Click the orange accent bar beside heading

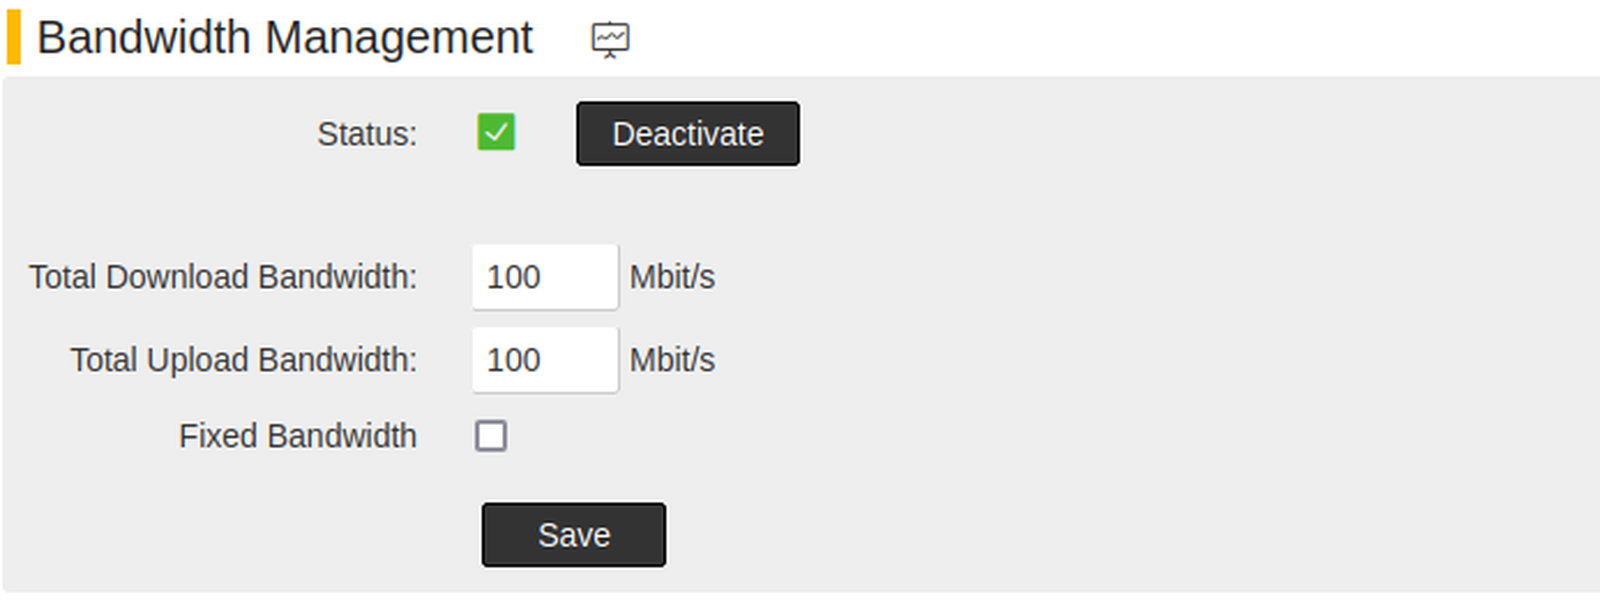point(14,38)
